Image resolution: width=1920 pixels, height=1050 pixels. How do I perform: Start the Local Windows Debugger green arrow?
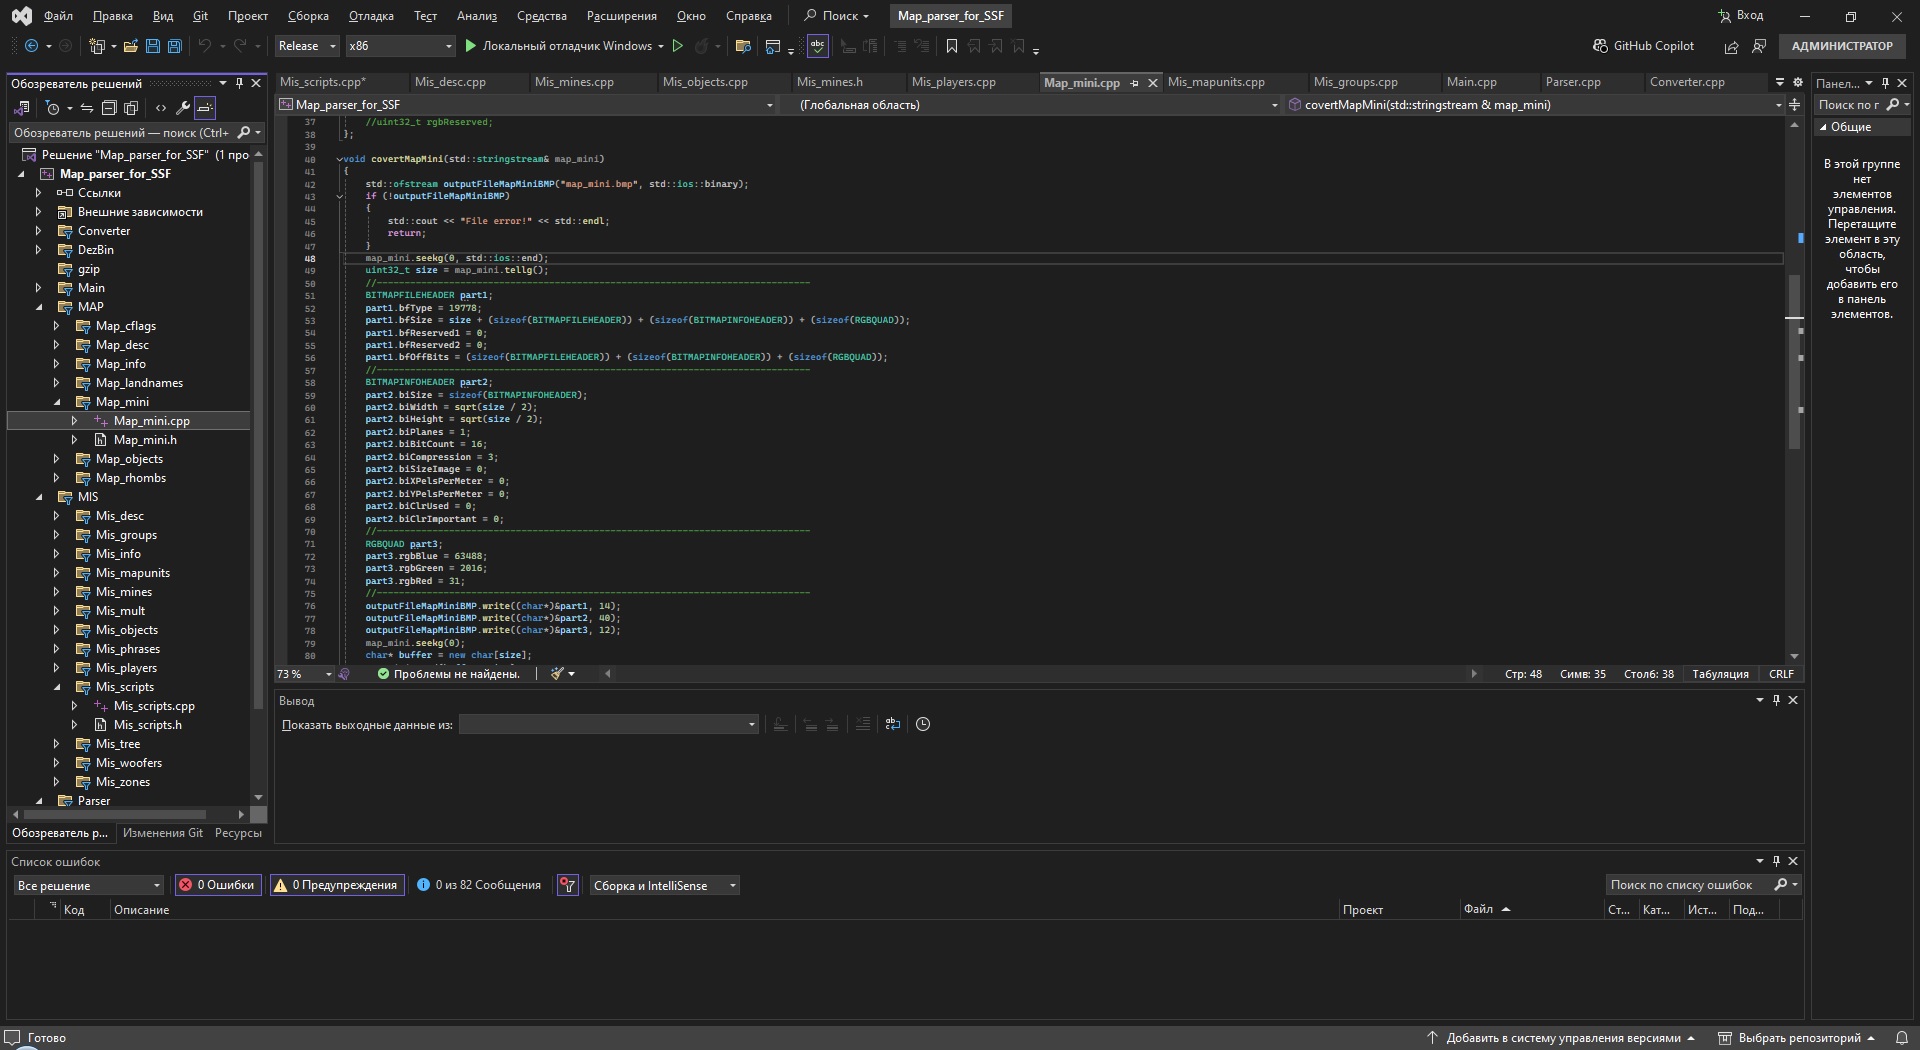pyautogui.click(x=470, y=46)
